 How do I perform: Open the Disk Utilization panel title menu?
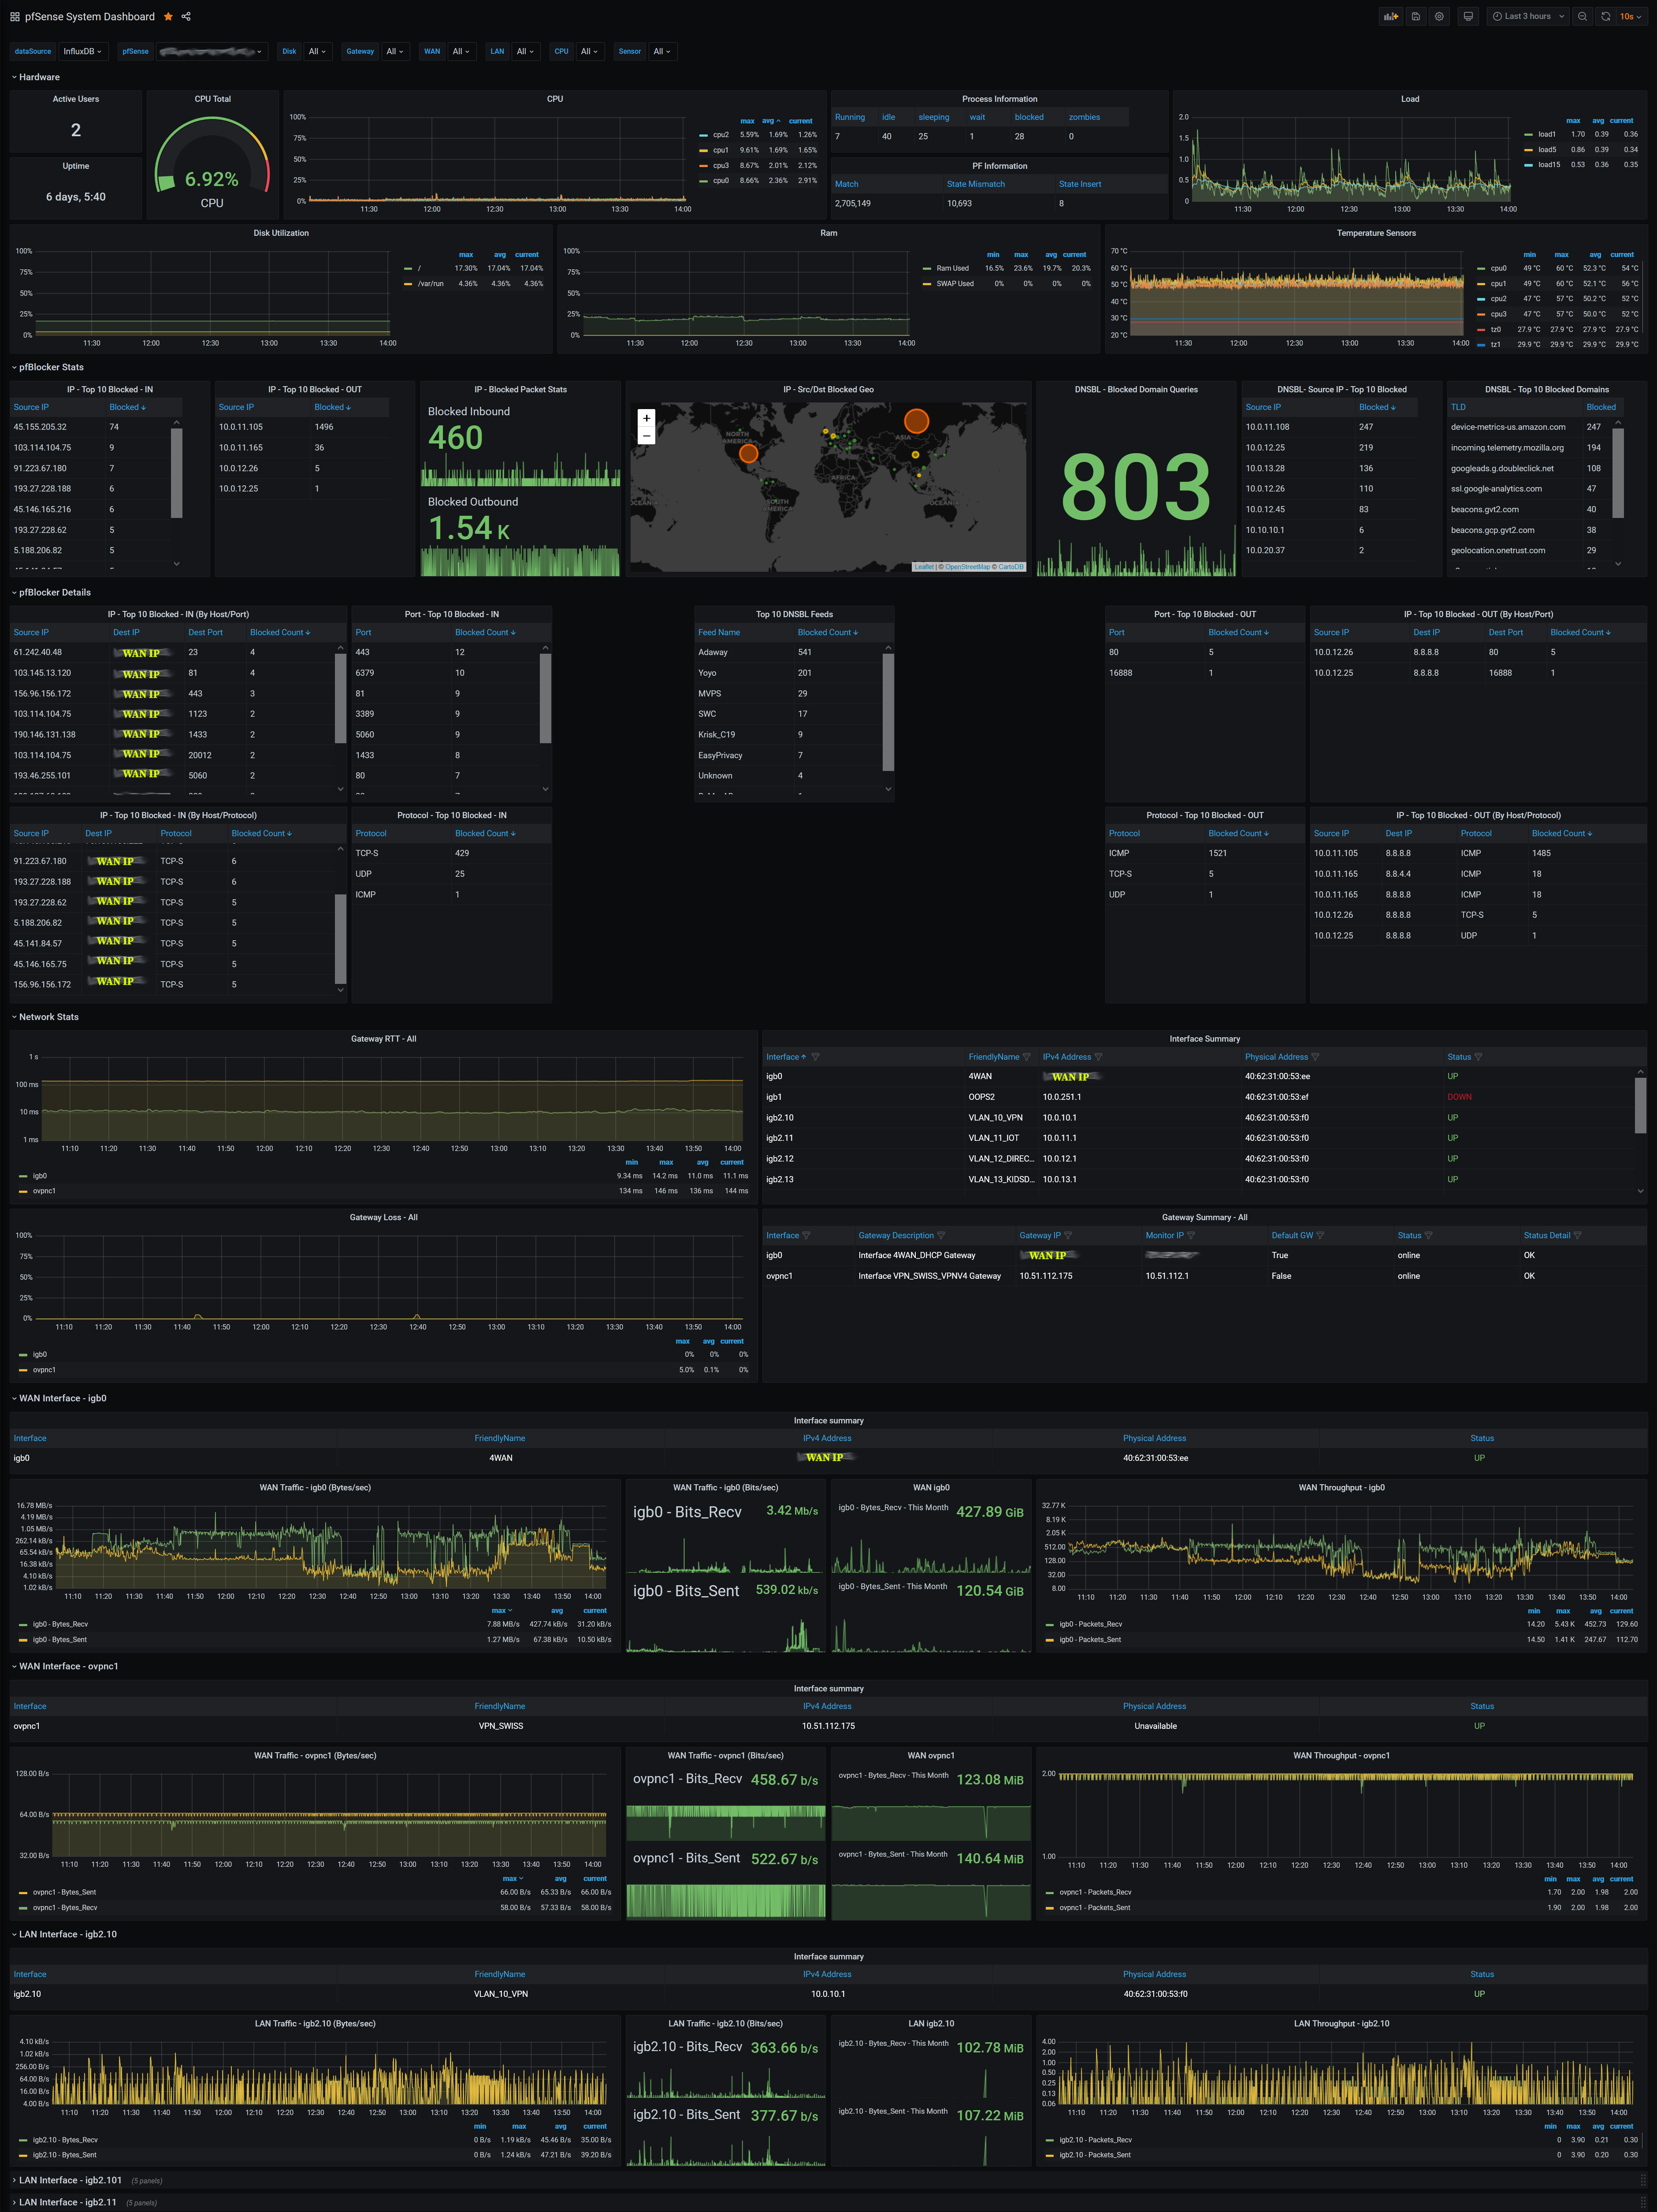coord(281,233)
